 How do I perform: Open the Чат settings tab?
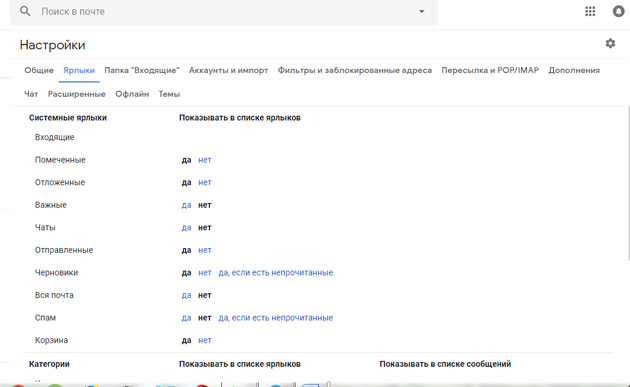31,94
